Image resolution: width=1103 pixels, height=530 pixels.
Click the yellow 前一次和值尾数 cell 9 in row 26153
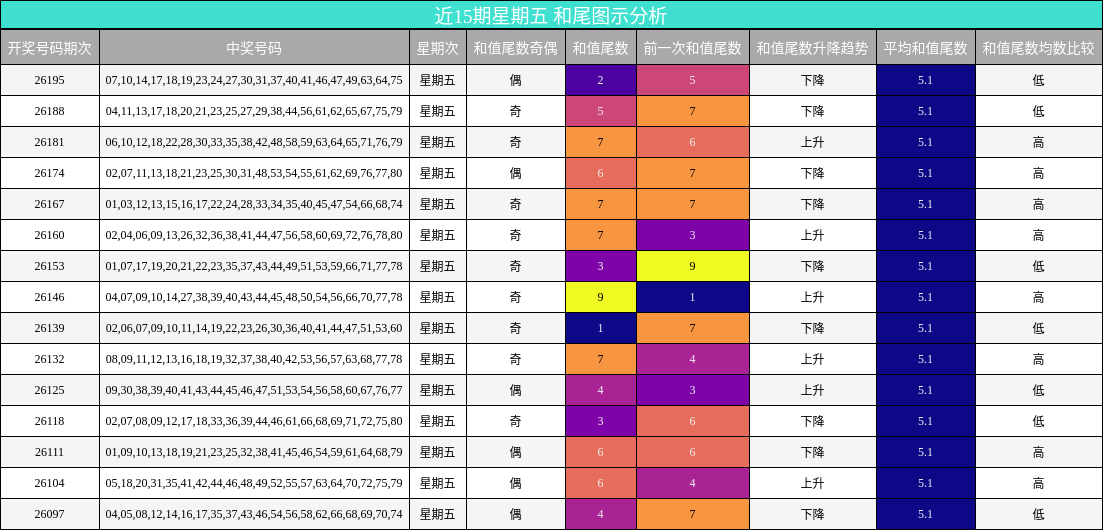tap(693, 266)
